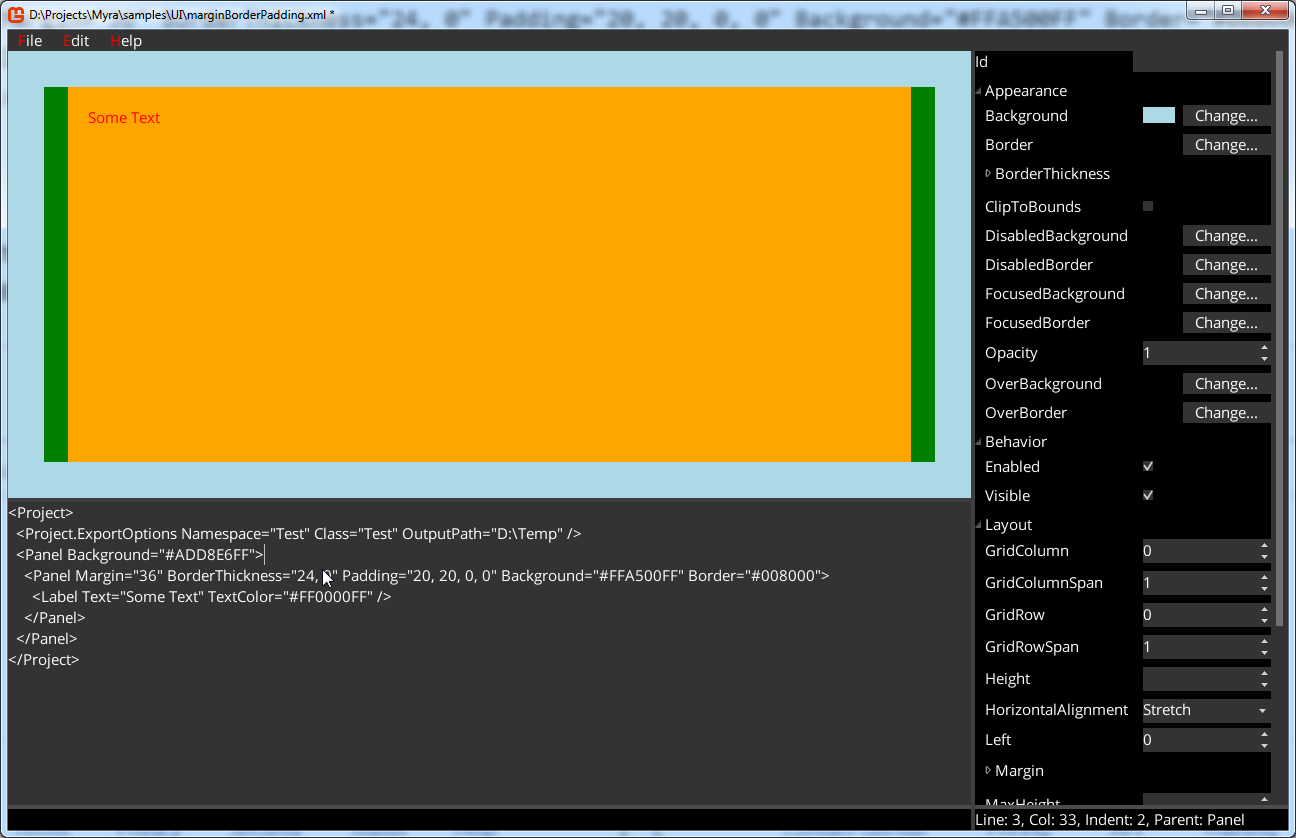Expand the Margin property
Screen dimensions: 1296x838
989,771
